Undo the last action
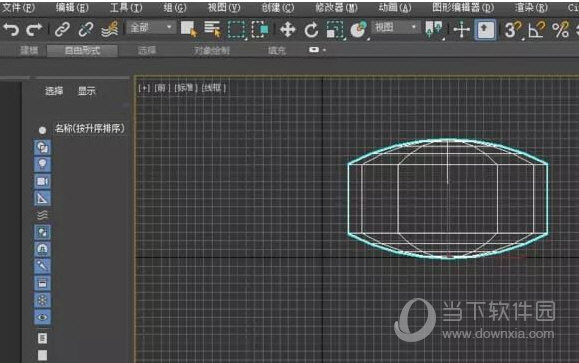 pyautogui.click(x=11, y=29)
